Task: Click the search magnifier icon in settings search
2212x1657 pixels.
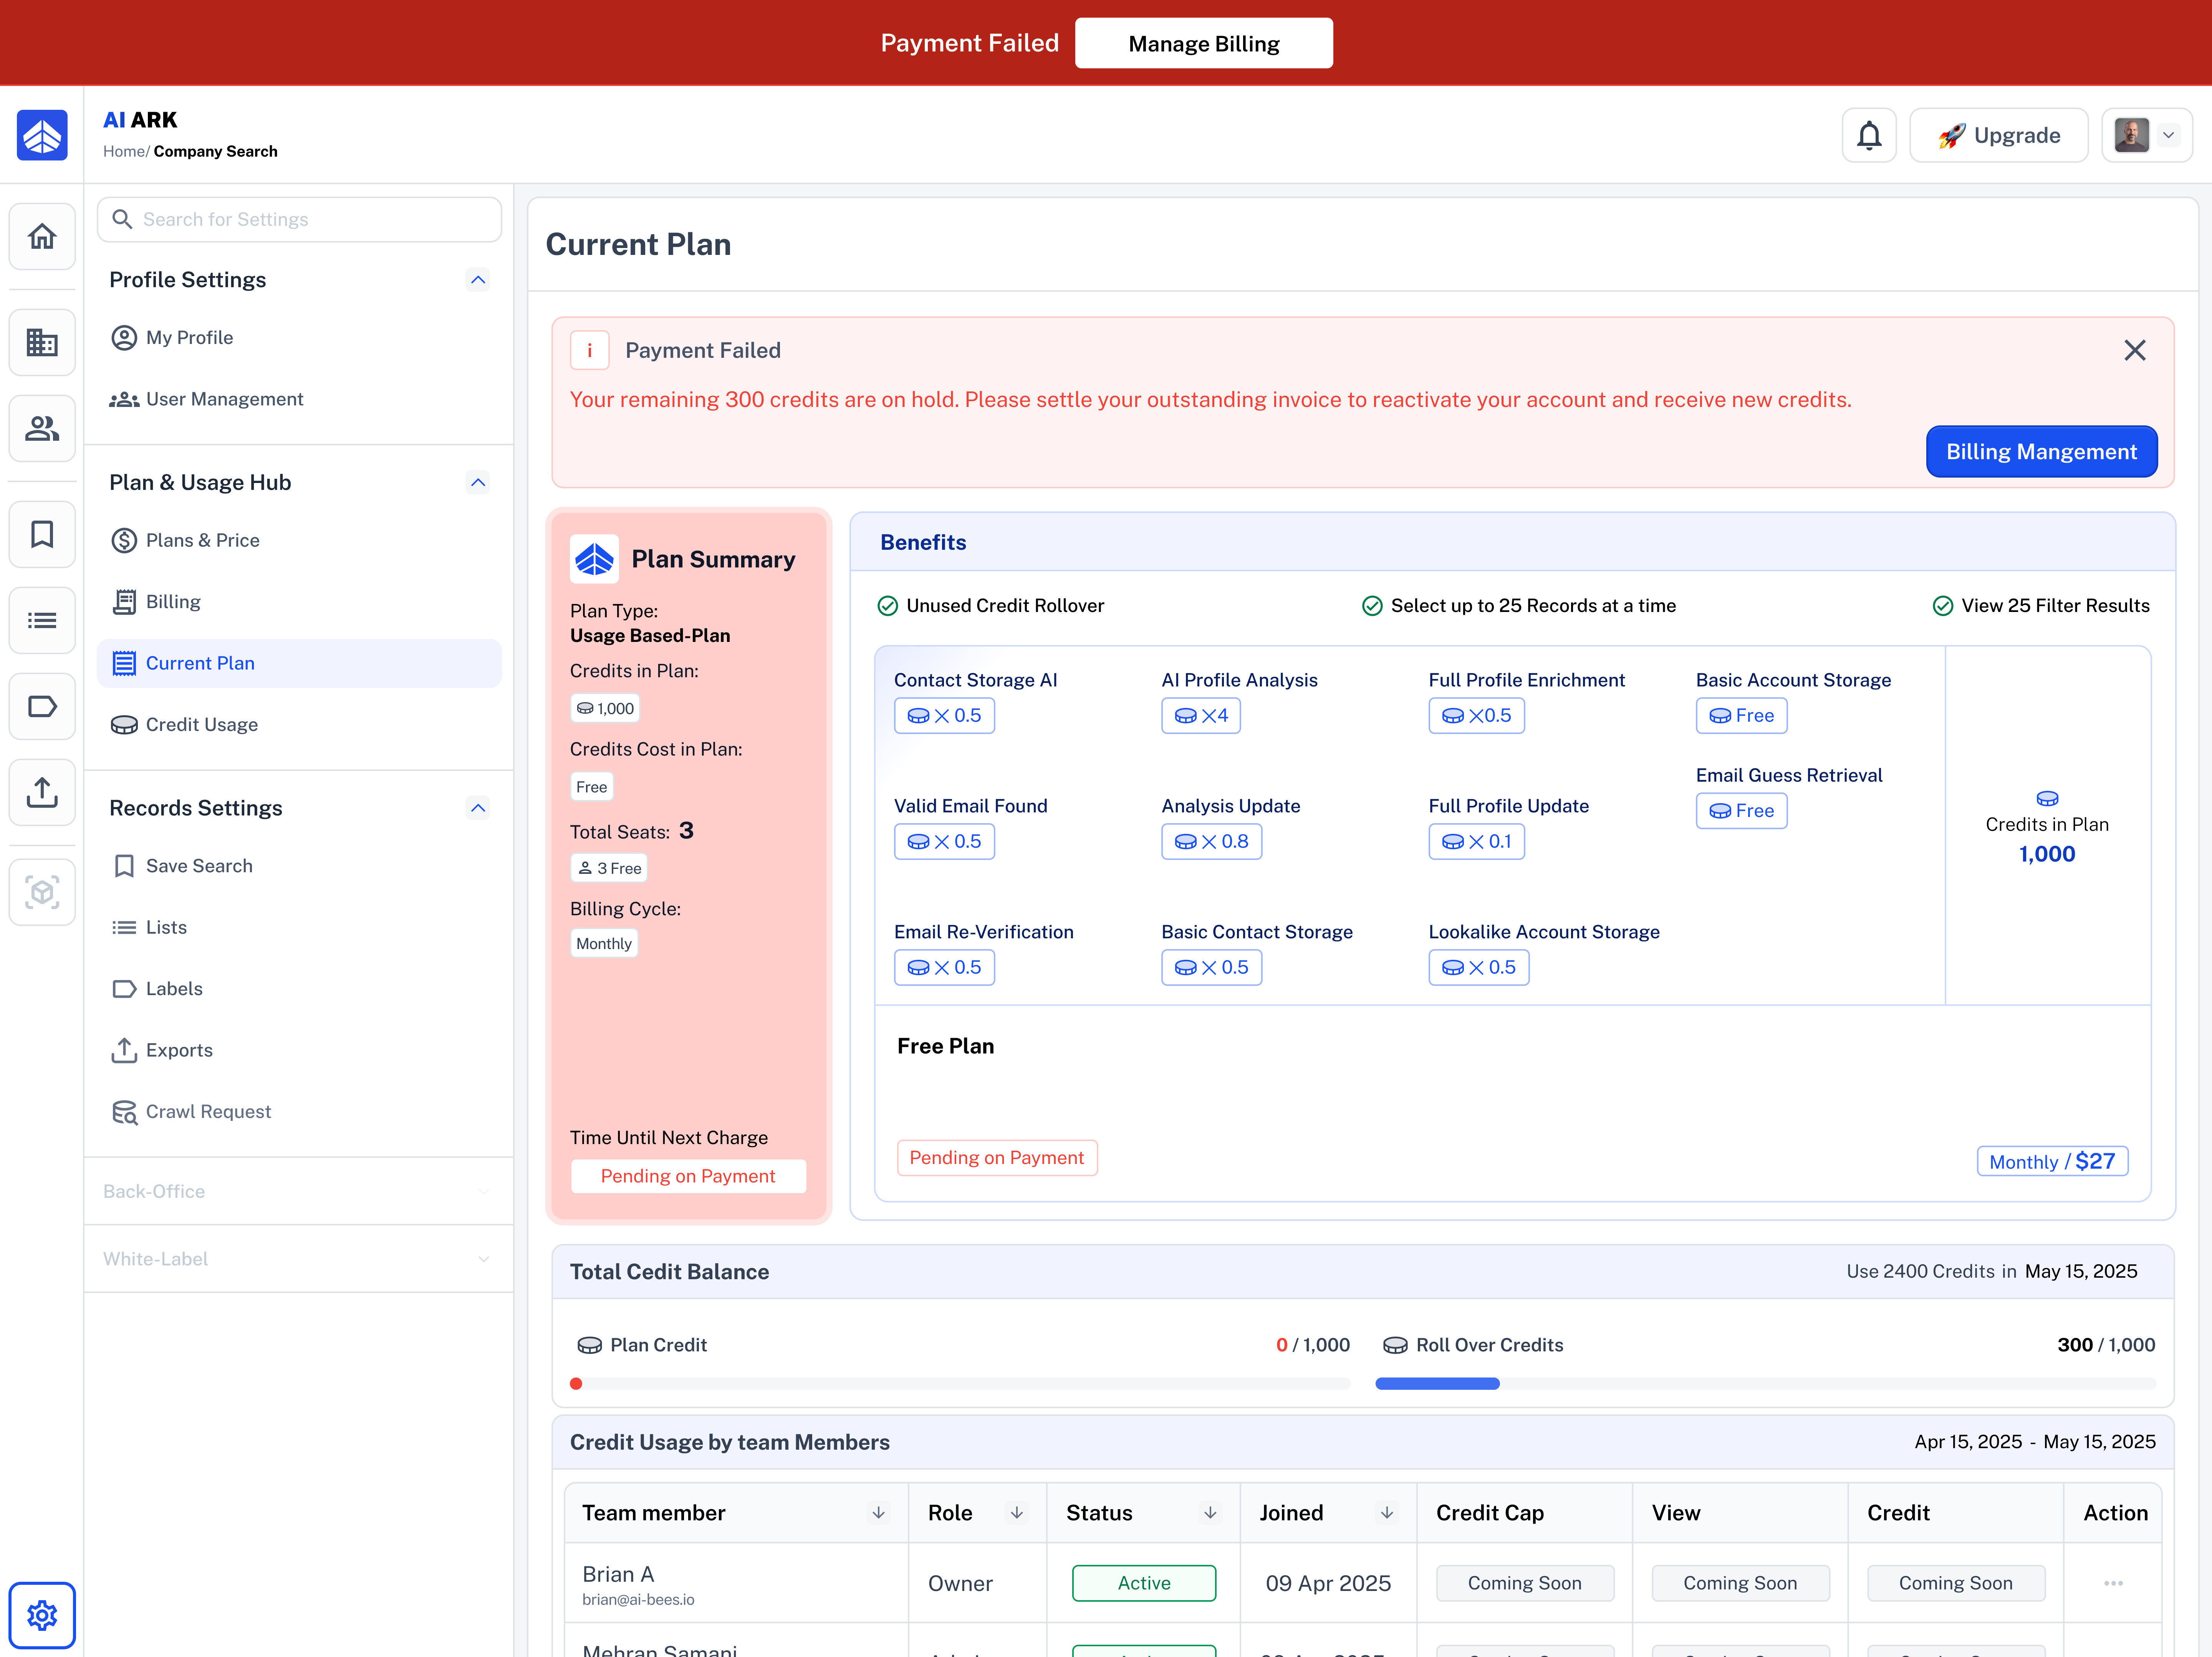Action: coord(122,219)
